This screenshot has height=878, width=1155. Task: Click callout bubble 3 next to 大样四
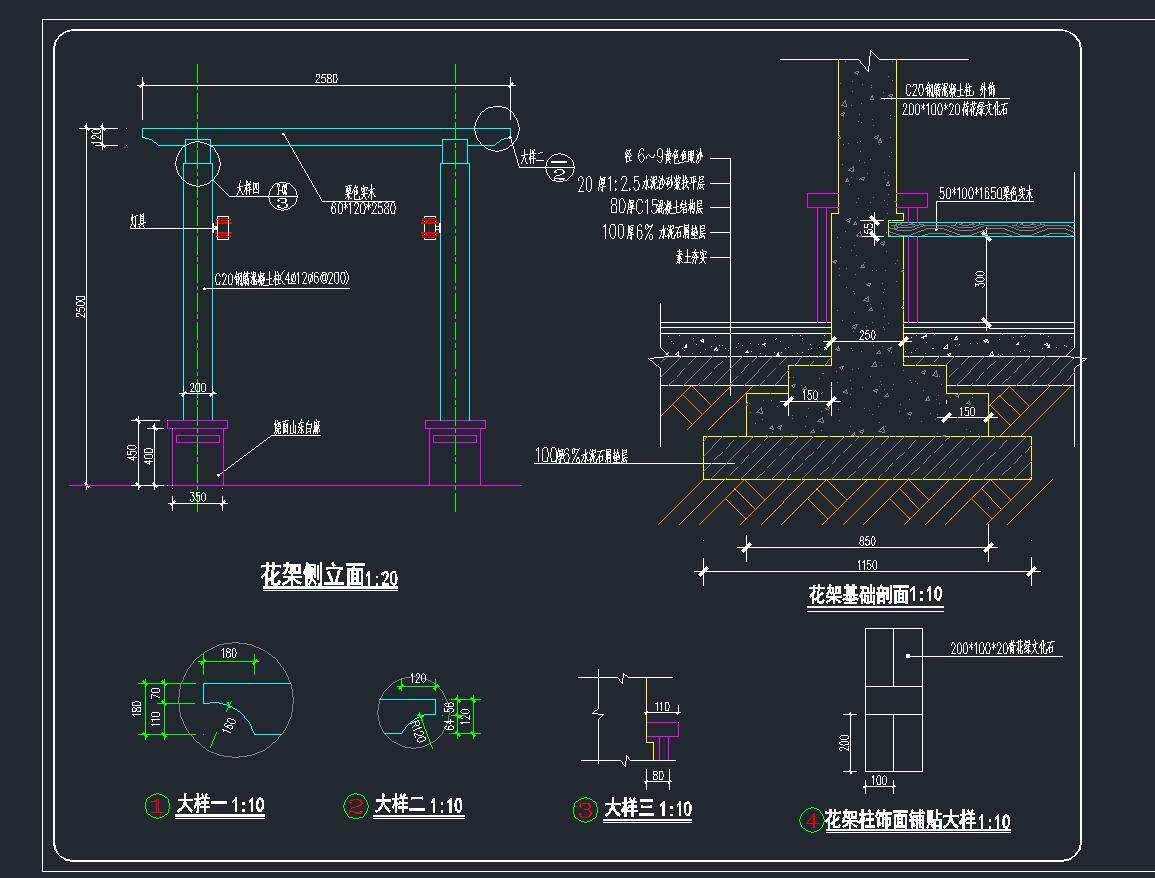tap(283, 196)
